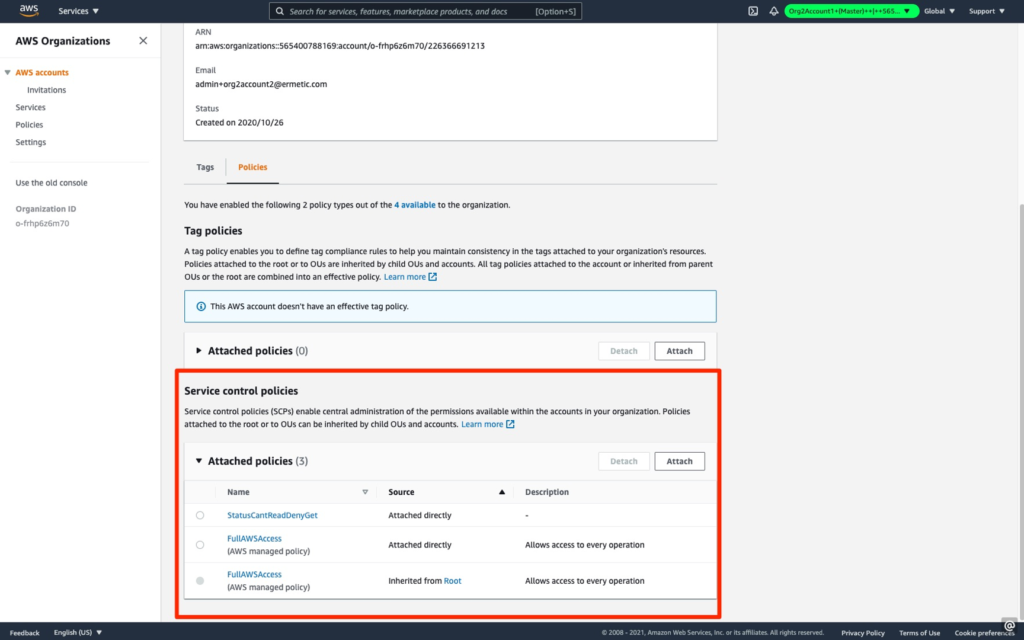Open the Privacy Policy footer link

point(863,633)
